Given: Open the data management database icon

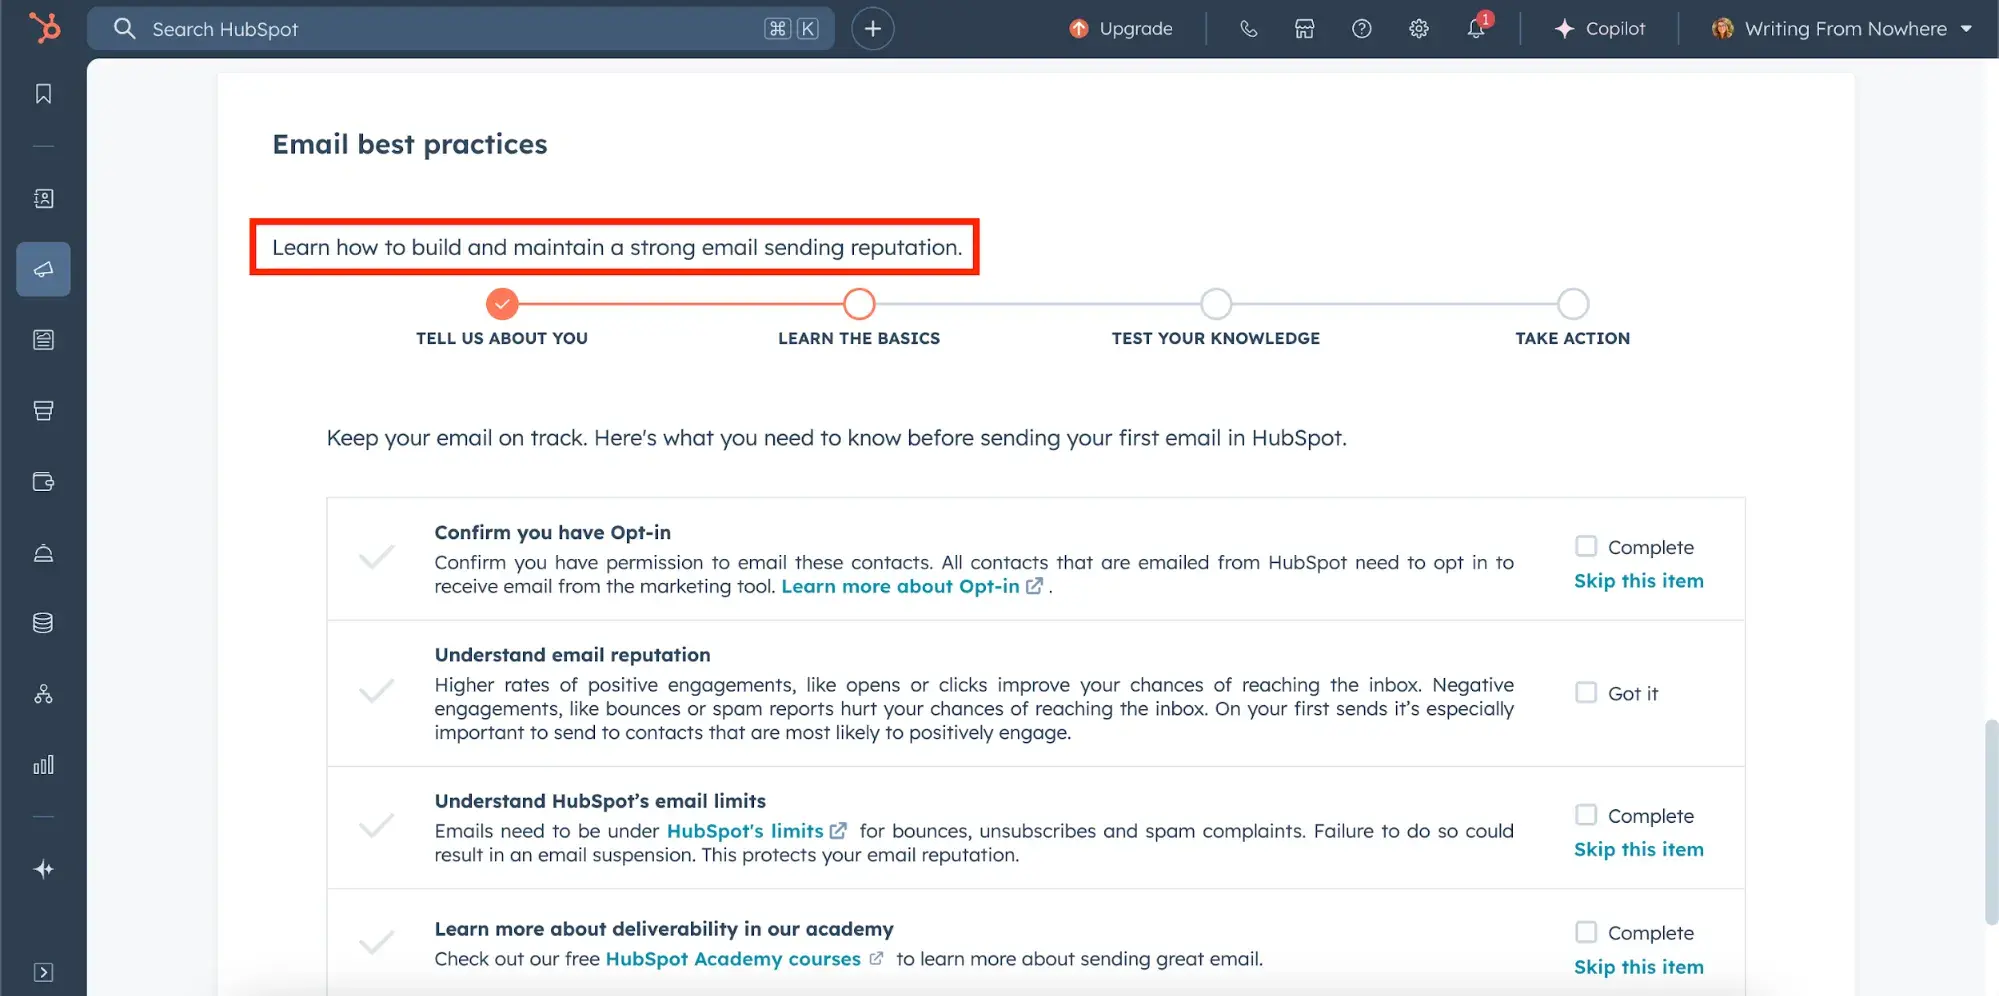Looking at the screenshot, I should (43, 623).
